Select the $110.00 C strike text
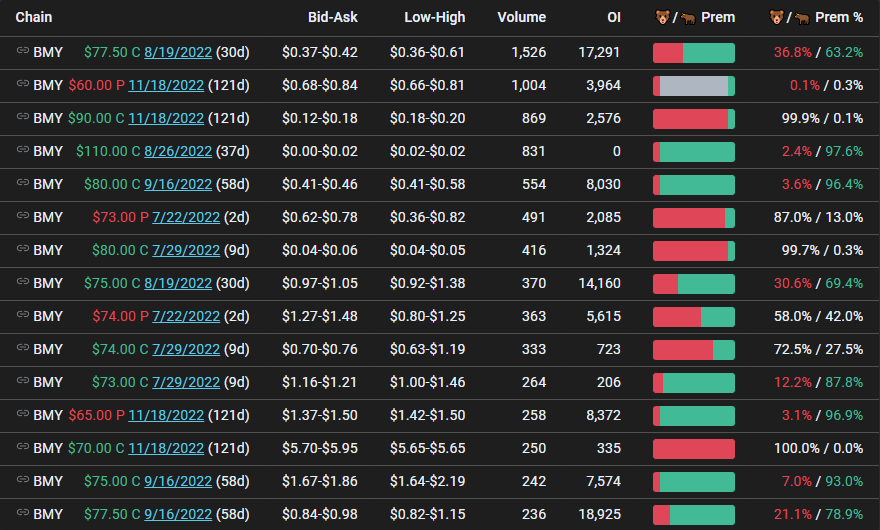 [108, 151]
